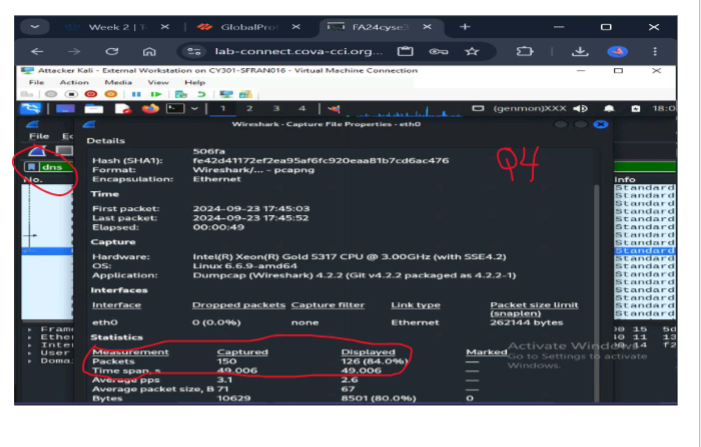Click the clipboard icon in address bar

click(x=405, y=51)
